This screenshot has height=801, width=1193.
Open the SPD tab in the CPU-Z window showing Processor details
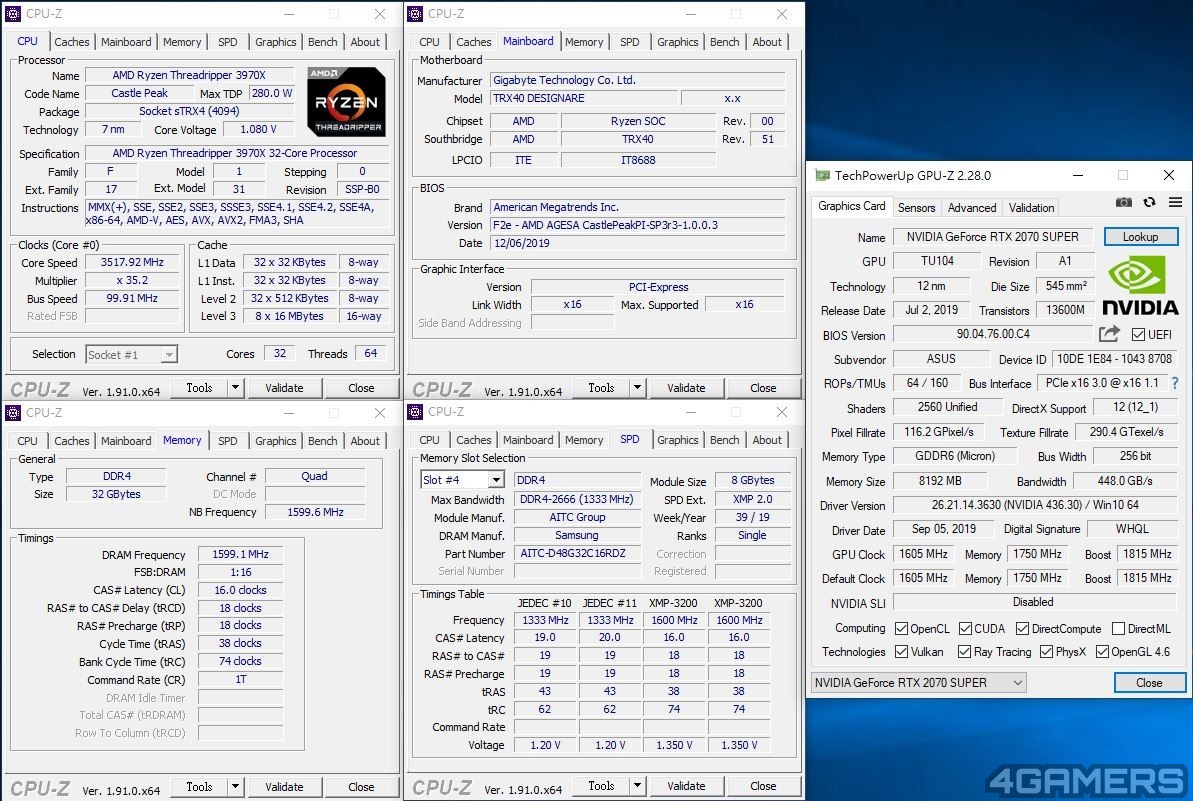coord(227,42)
